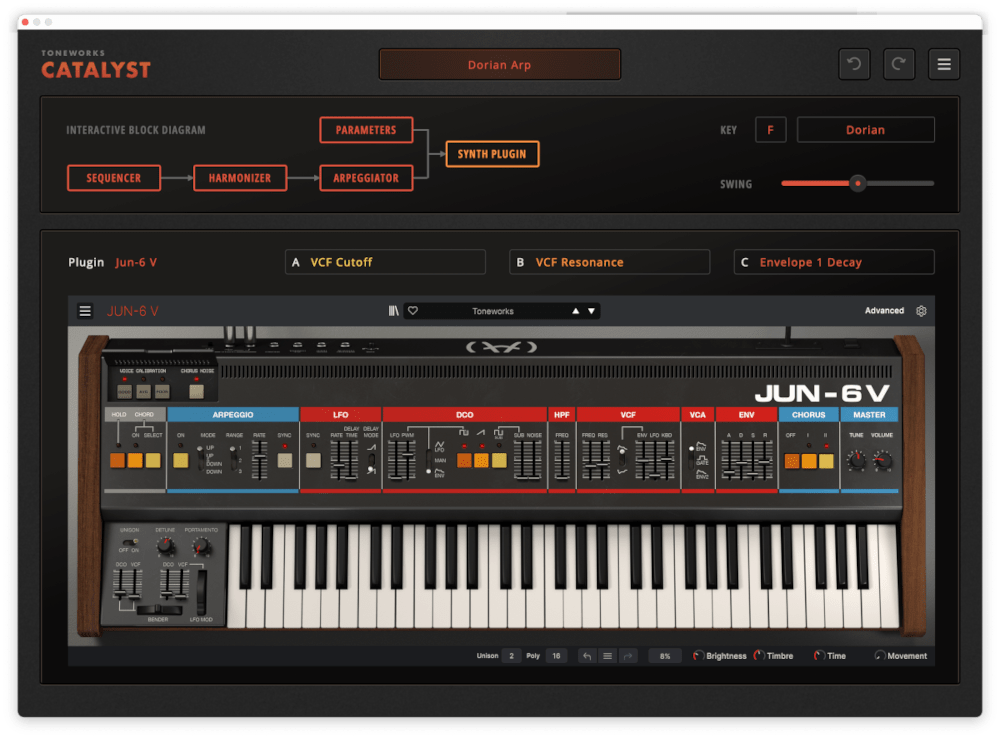Open the Dorian scale selector
Viewport: 1000px width, 738px height.
point(865,129)
